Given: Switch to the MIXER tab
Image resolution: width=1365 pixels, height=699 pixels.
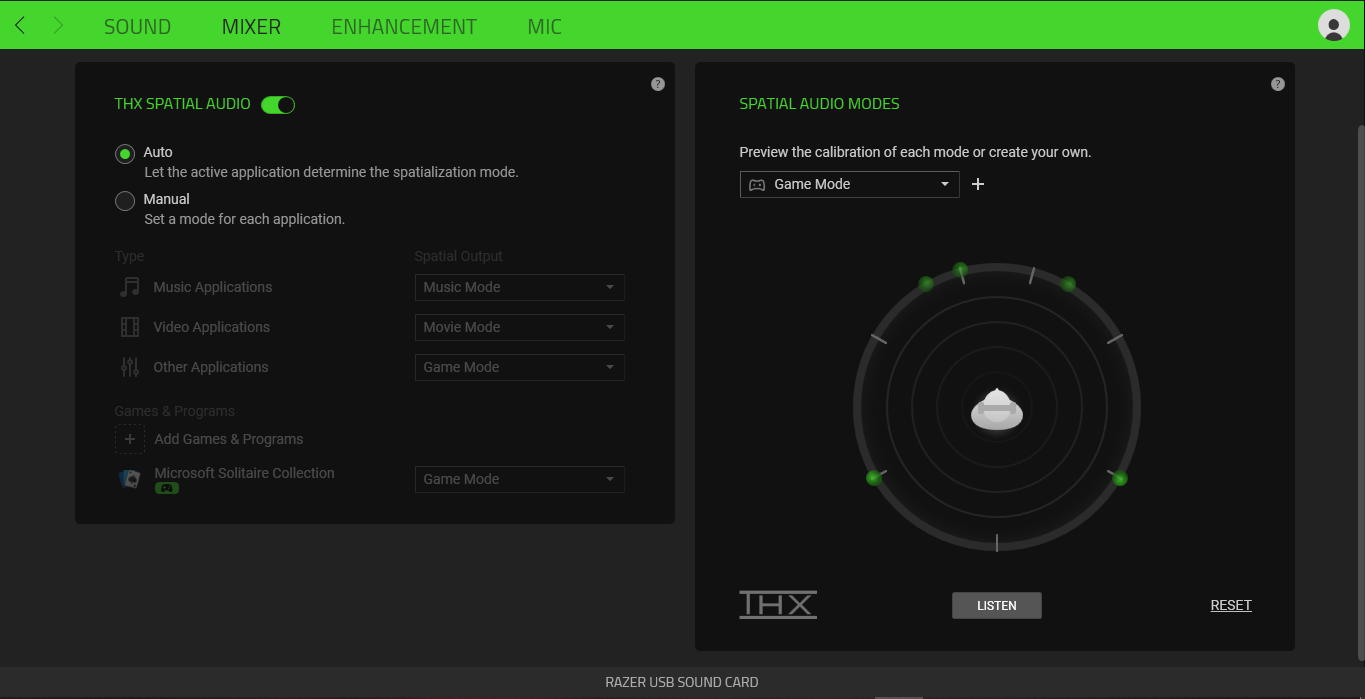Looking at the screenshot, I should pos(251,26).
